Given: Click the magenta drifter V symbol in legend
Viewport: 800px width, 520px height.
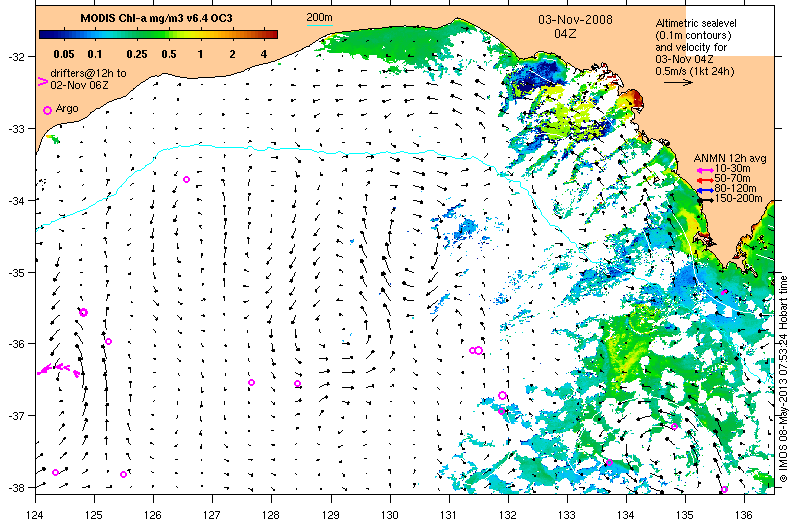Looking at the screenshot, I should (x=43, y=81).
